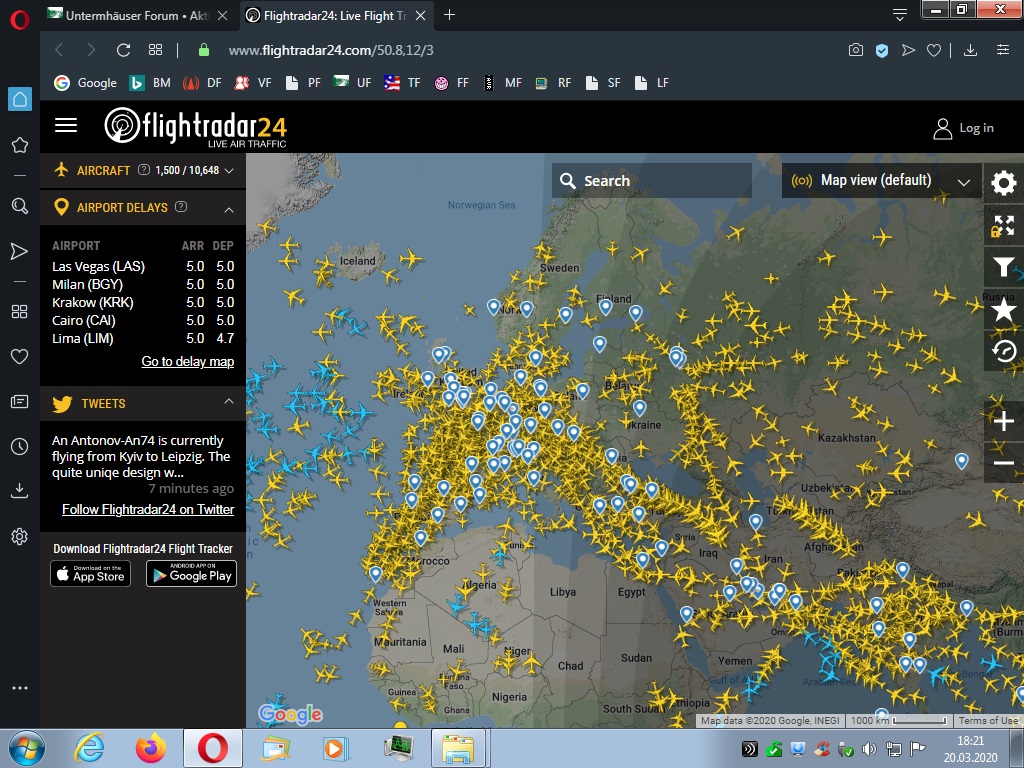Open bookmarks star on the map
This screenshot has width=1024, height=768.
(1004, 310)
